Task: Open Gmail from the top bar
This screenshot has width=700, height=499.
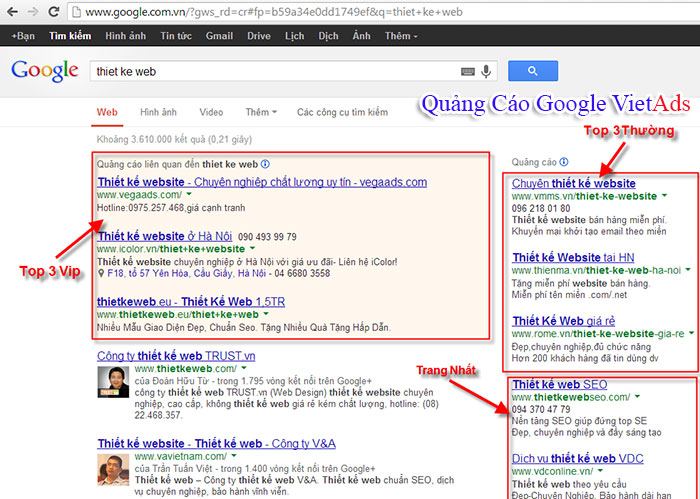Action: pos(219,36)
